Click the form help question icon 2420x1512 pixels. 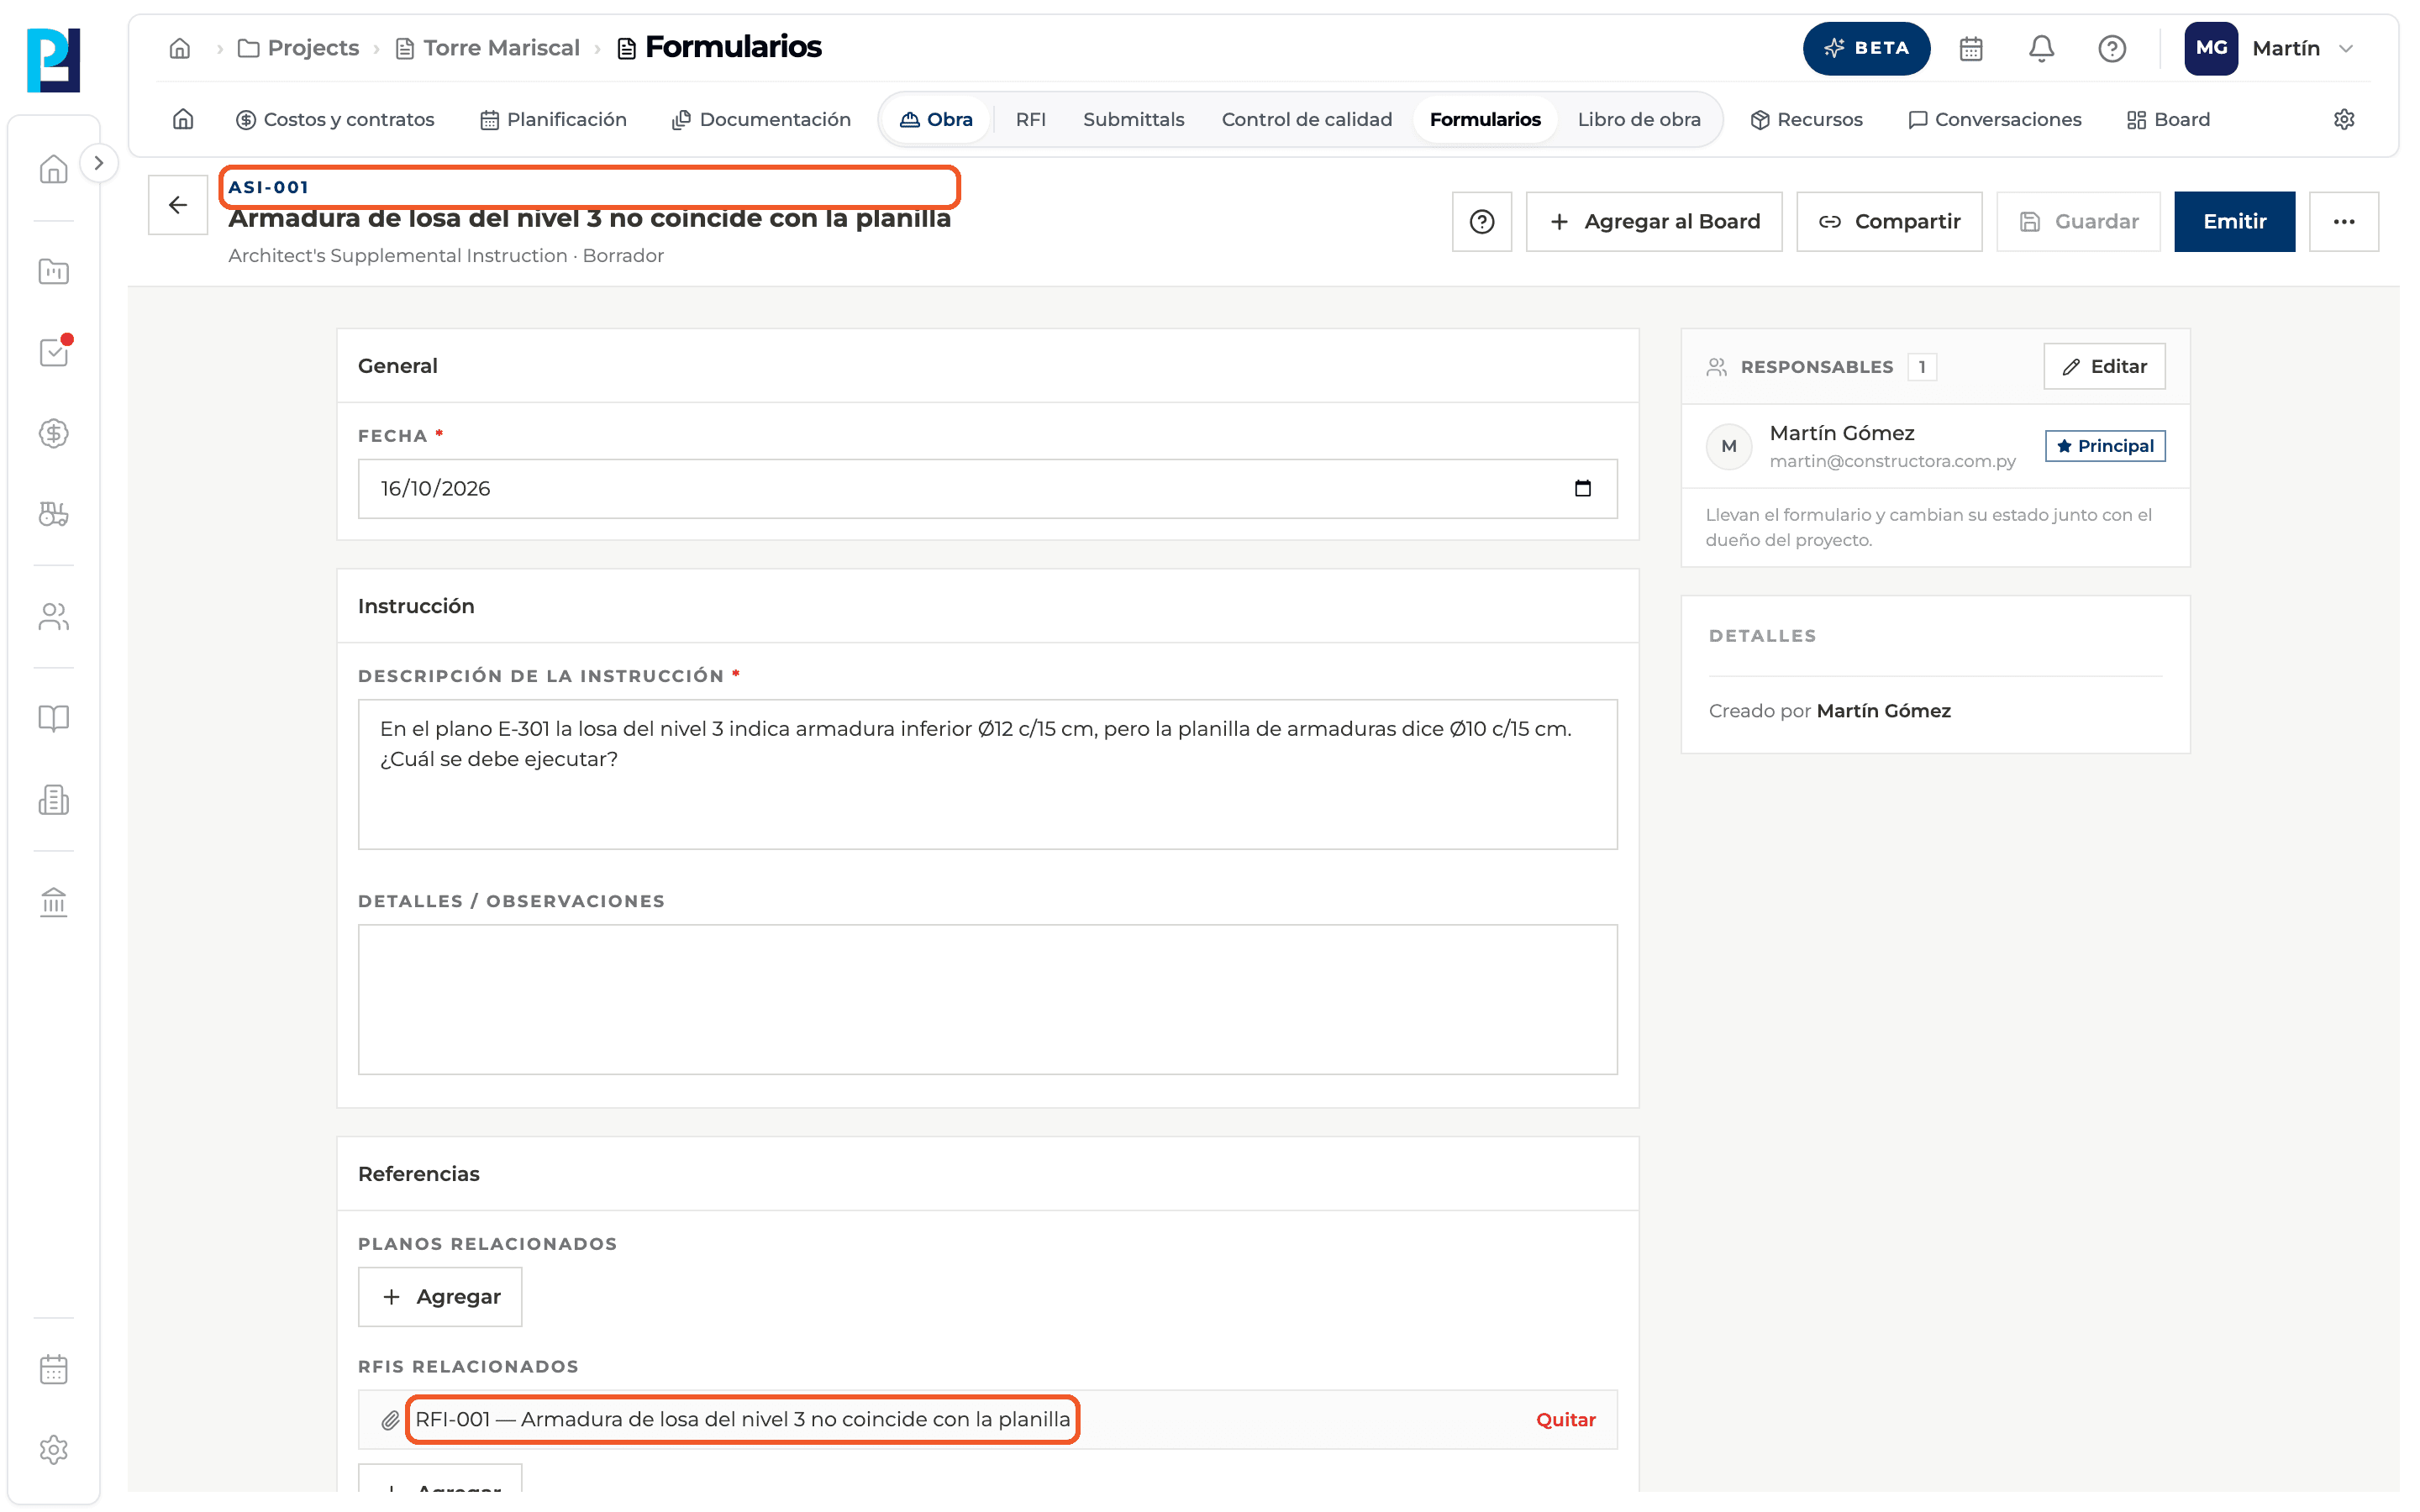pyautogui.click(x=1481, y=221)
